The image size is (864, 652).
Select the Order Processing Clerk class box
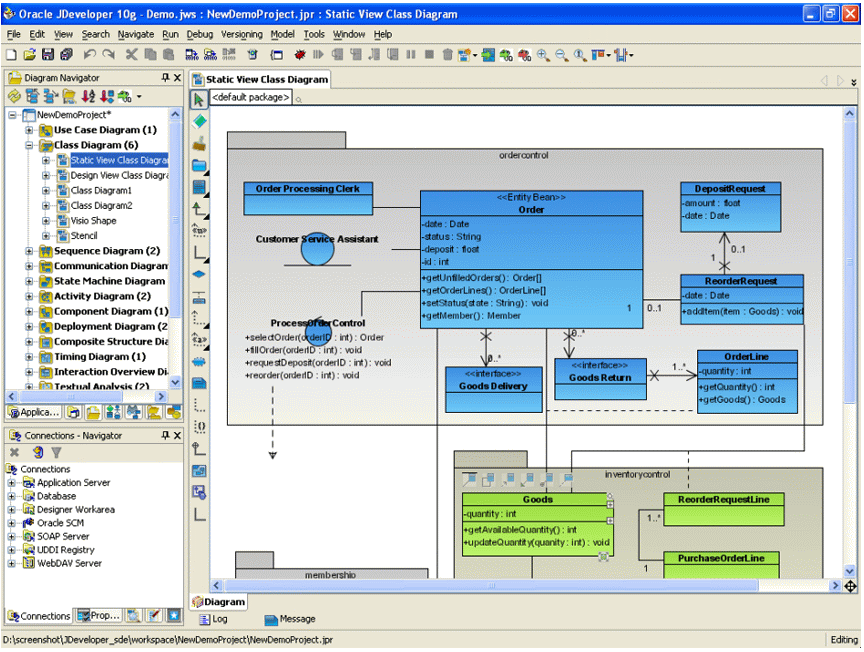[x=308, y=198]
